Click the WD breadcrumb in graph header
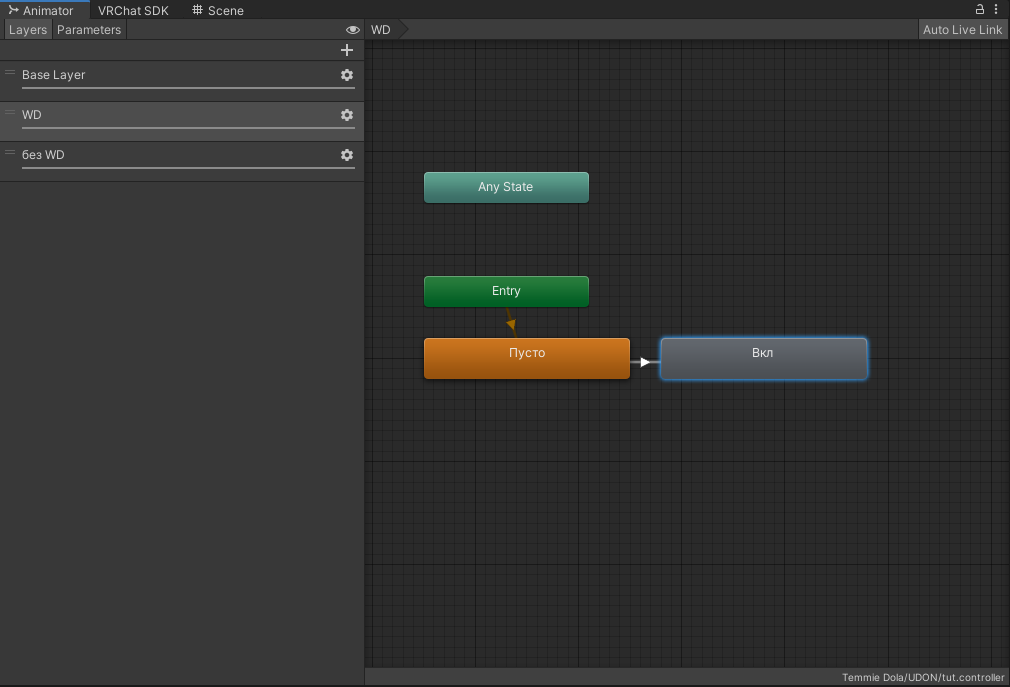The width and height of the screenshot is (1010, 687). [x=381, y=30]
